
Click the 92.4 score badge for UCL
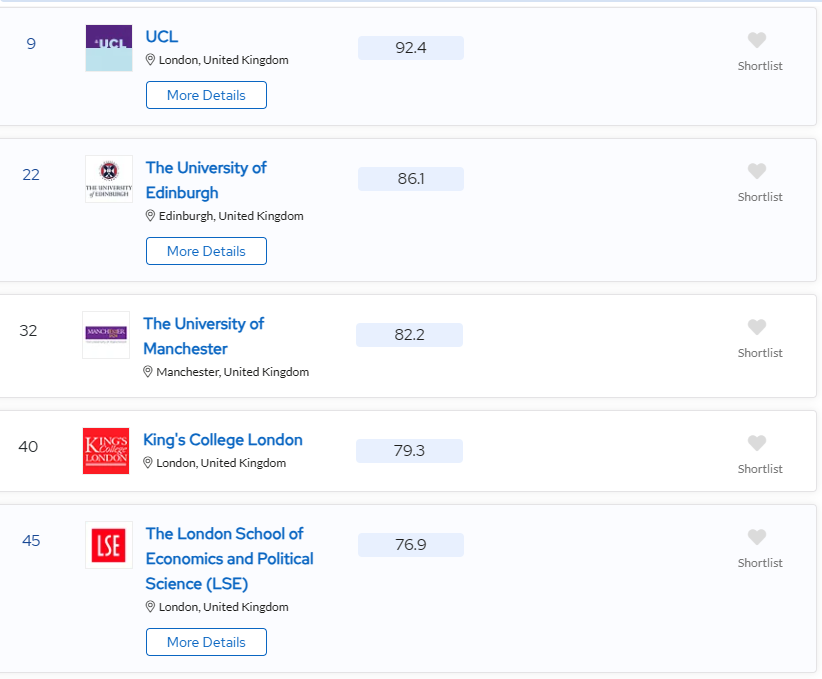point(410,48)
